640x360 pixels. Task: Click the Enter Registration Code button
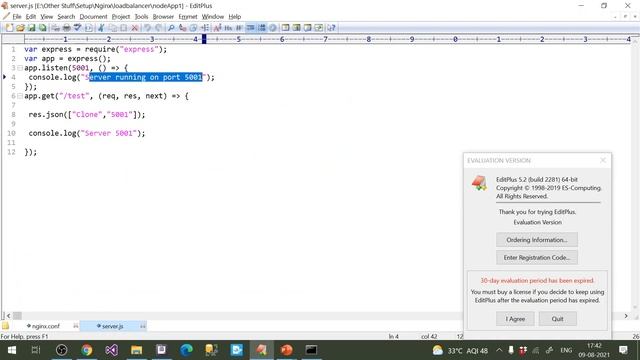click(x=537, y=258)
